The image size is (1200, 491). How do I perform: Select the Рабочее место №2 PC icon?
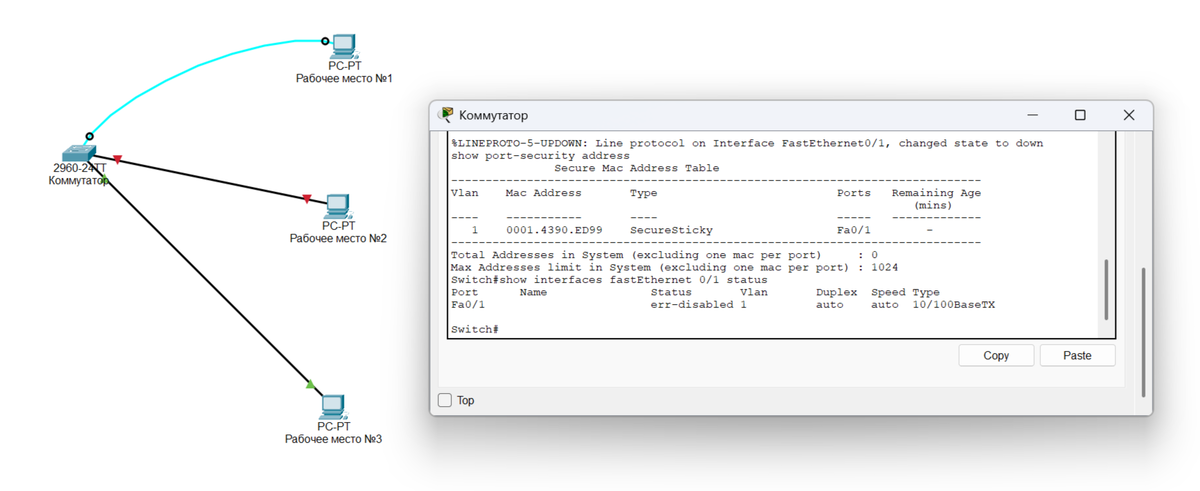click(x=337, y=207)
